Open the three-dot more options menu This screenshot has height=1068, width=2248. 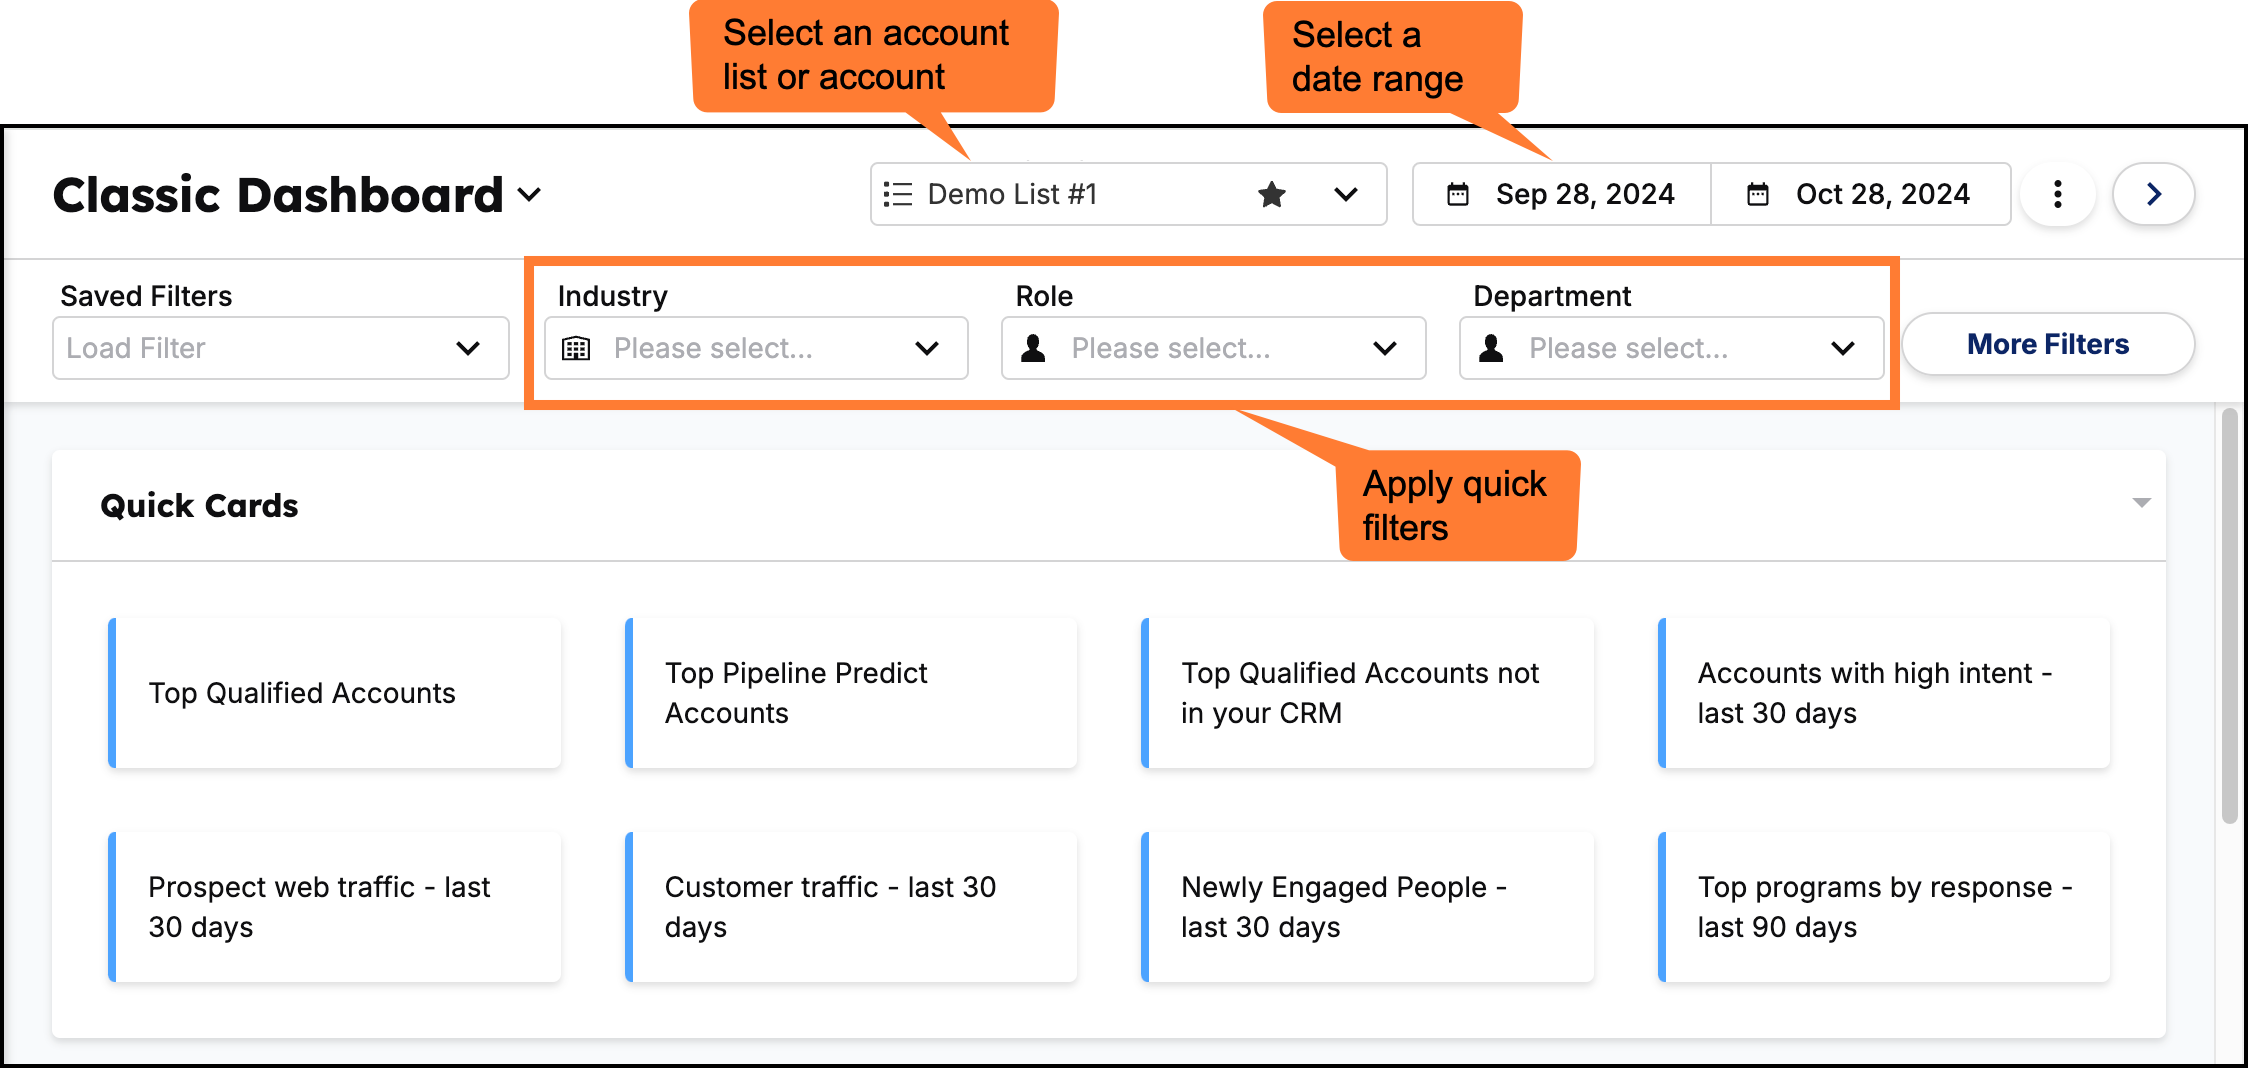(2057, 194)
